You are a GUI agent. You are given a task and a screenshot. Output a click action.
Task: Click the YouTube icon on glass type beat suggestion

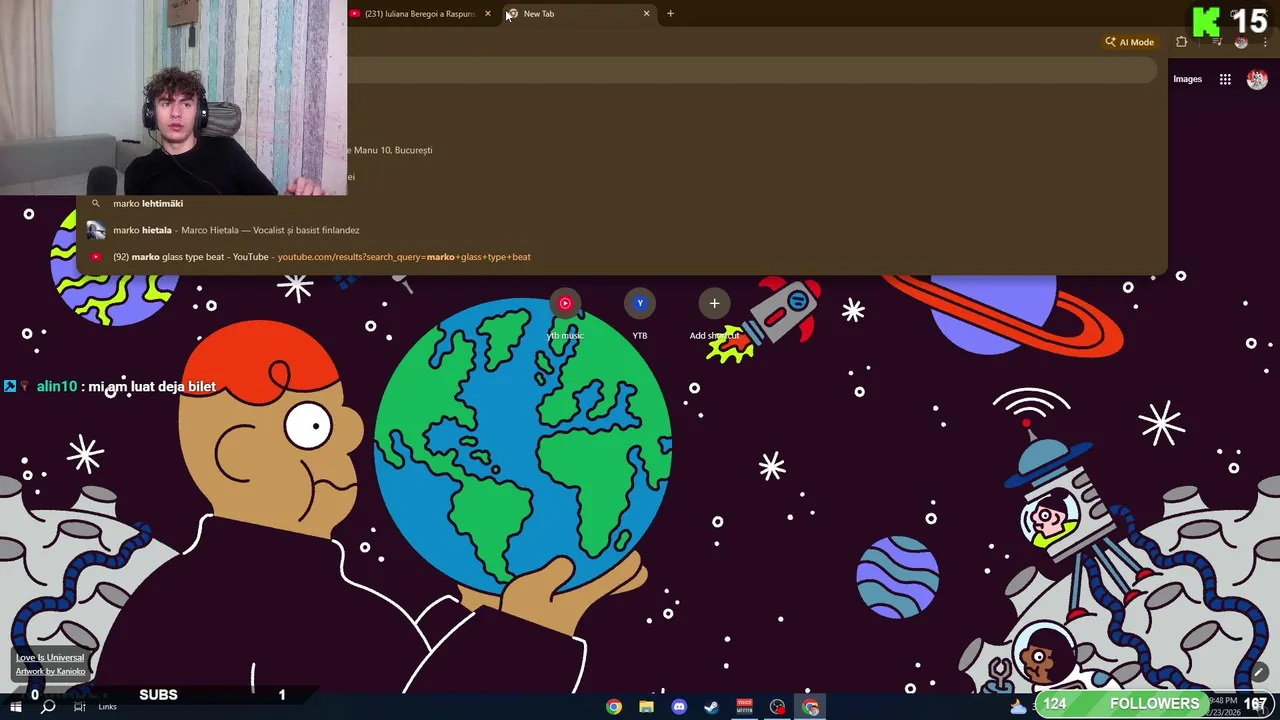(x=96, y=257)
